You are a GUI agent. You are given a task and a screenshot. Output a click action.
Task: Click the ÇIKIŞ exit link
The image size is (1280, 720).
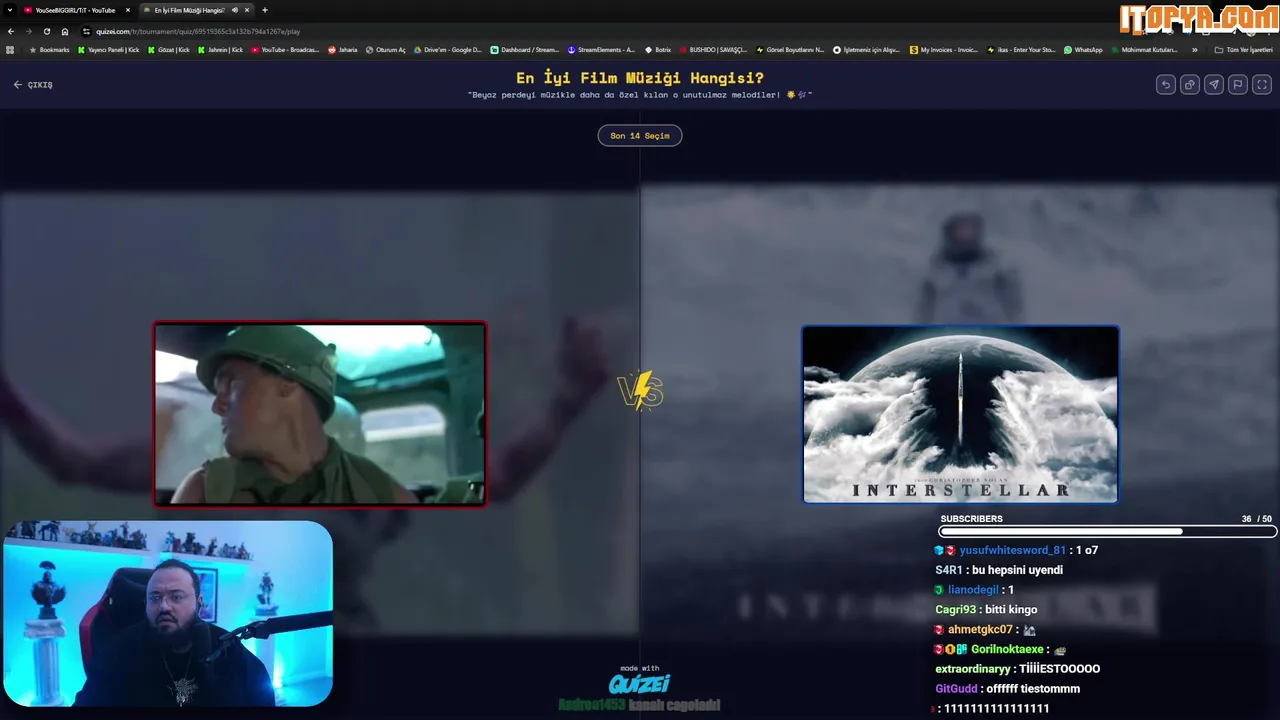[33, 85]
